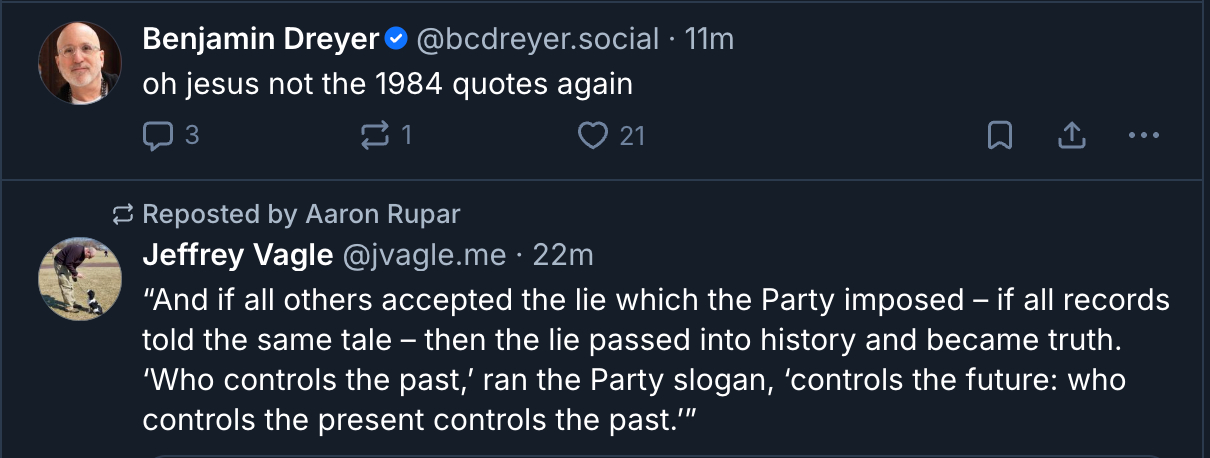1210x458 pixels.
Task: Open the post via its 22m timestamp
Action: pos(563,256)
